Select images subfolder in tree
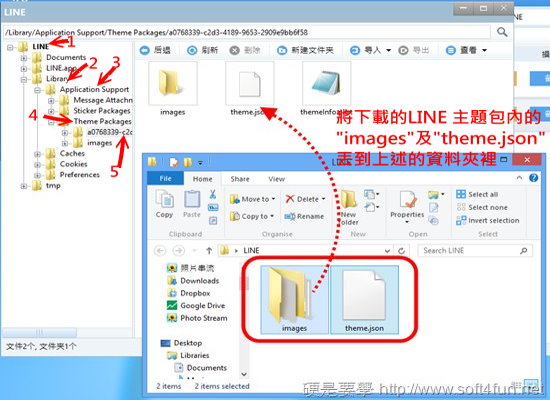 pos(100,143)
